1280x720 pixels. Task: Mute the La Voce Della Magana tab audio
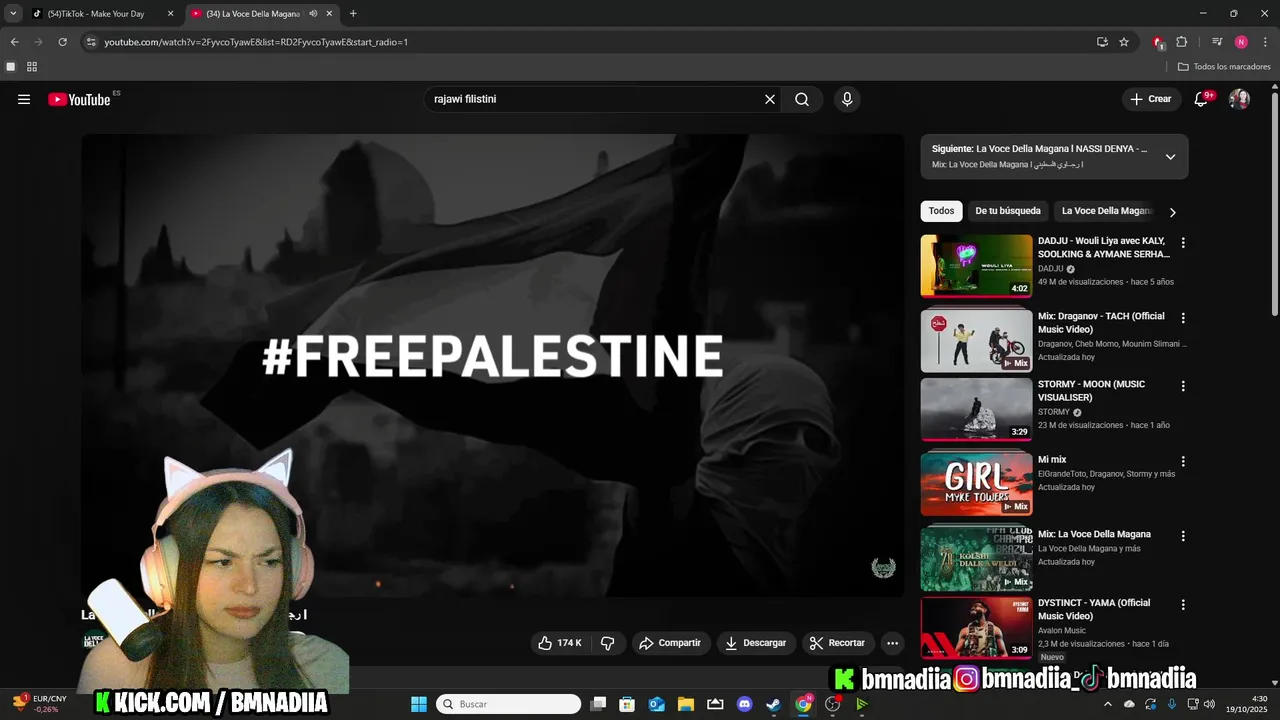point(314,14)
